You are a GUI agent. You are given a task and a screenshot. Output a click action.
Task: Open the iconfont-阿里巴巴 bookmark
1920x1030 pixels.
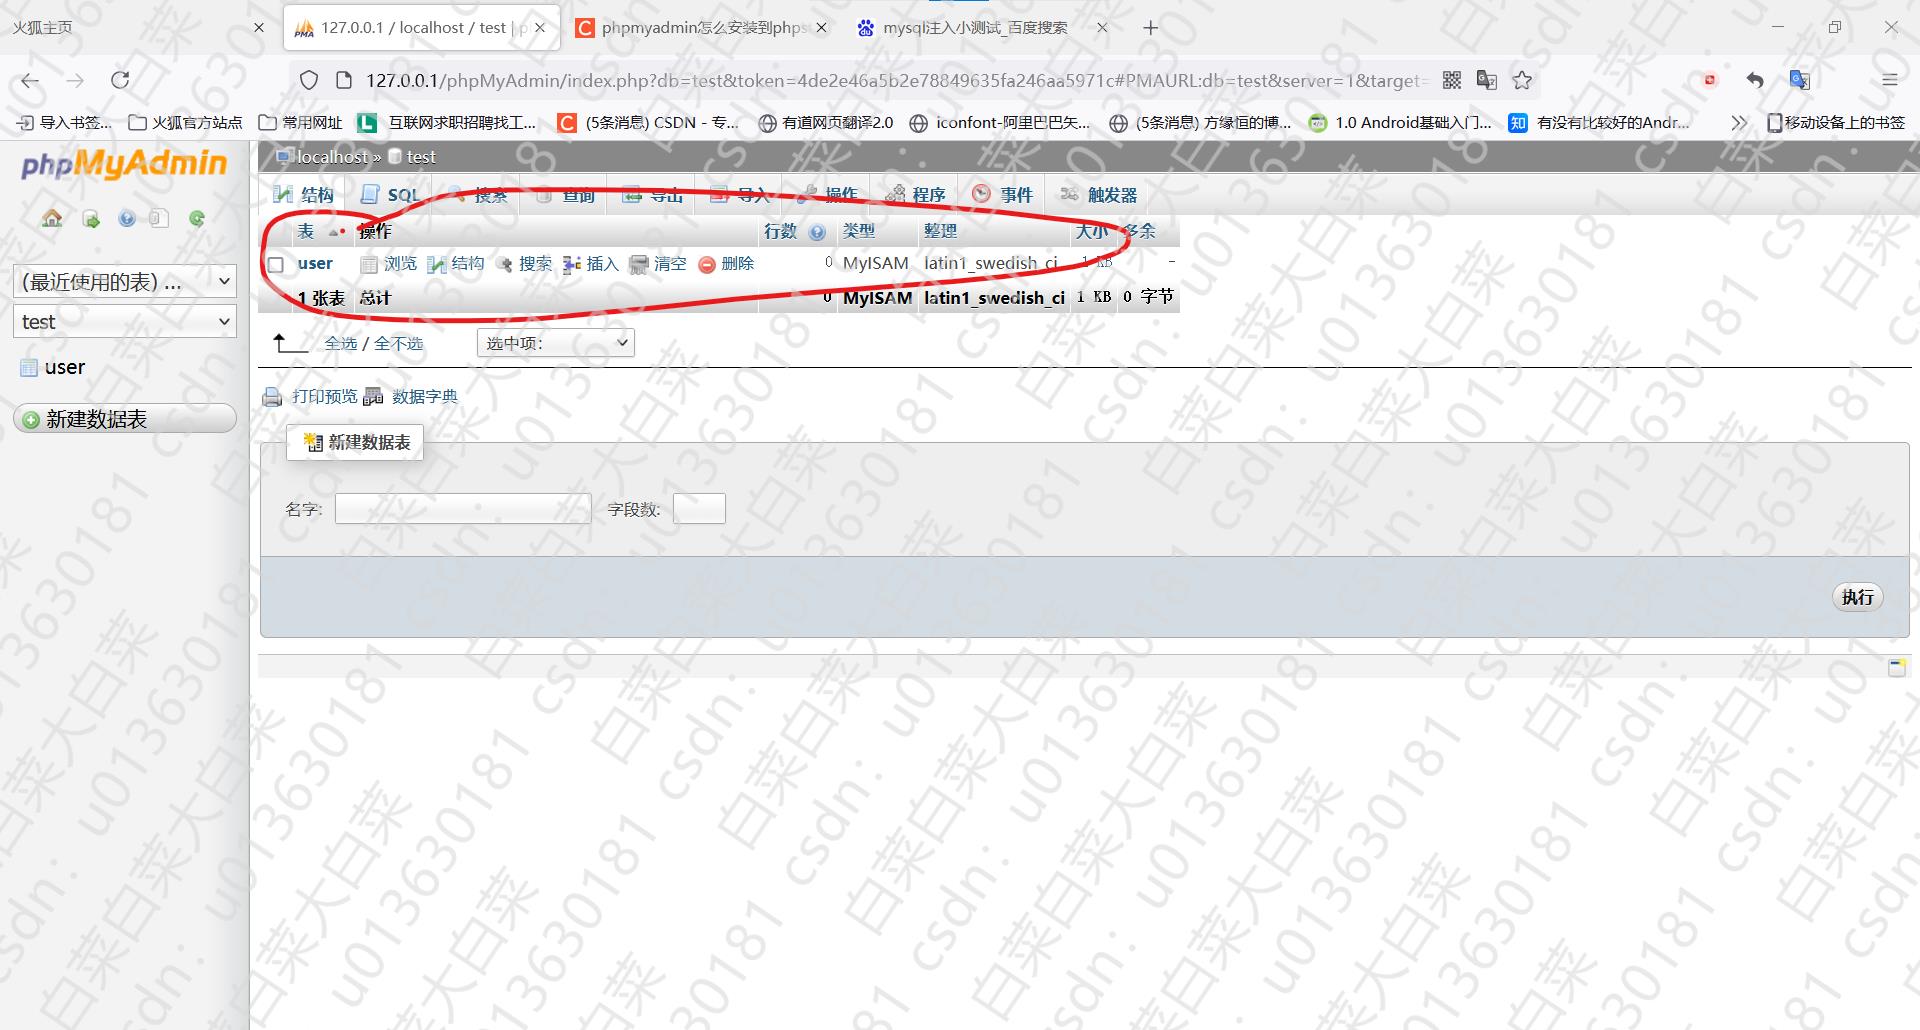pyautogui.click(x=1000, y=122)
